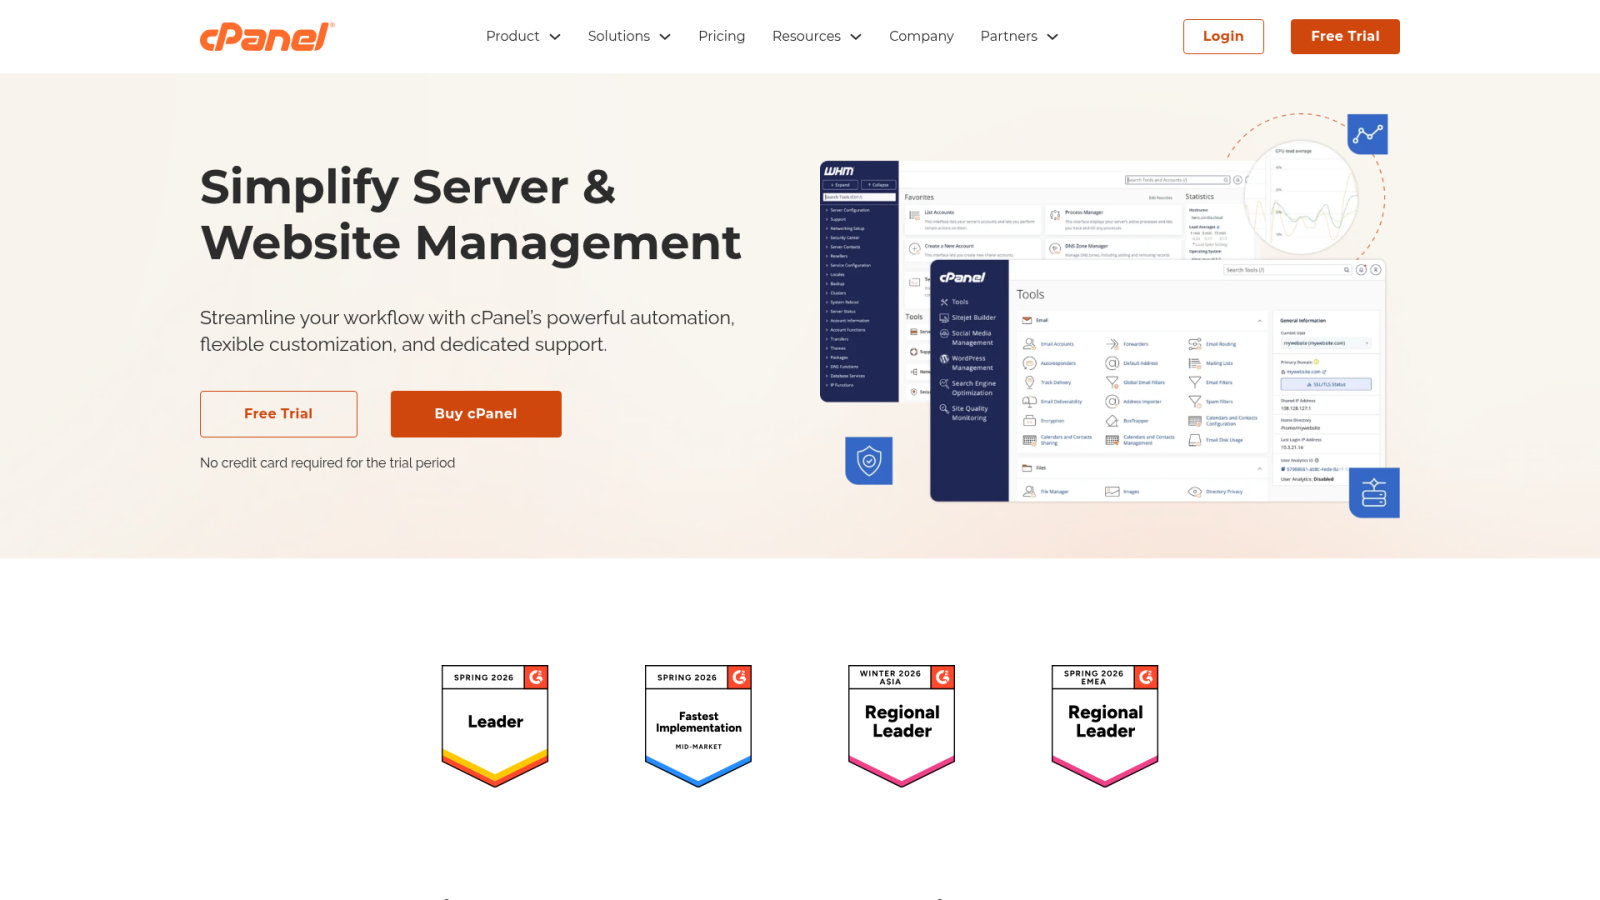Click the Search Tools field in the cPanel preview
This screenshot has height=900, width=1600.
(x=1287, y=270)
